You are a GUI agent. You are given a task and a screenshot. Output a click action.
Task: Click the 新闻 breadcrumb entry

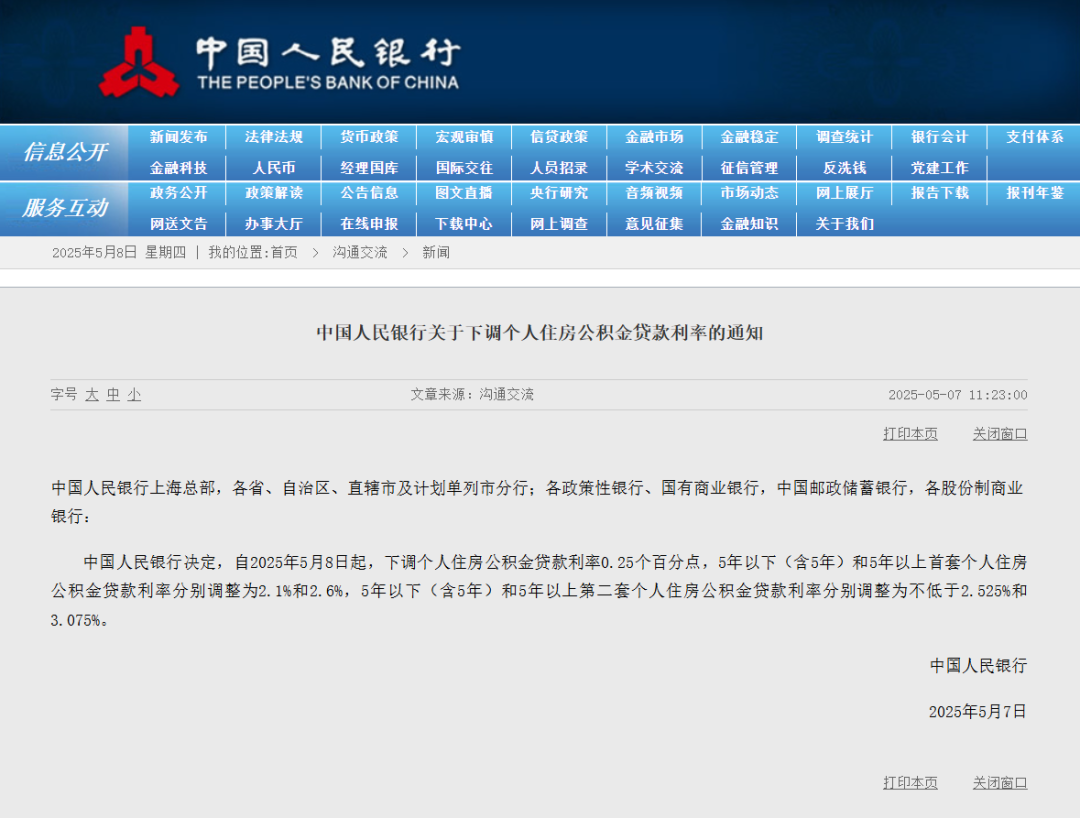click(437, 252)
